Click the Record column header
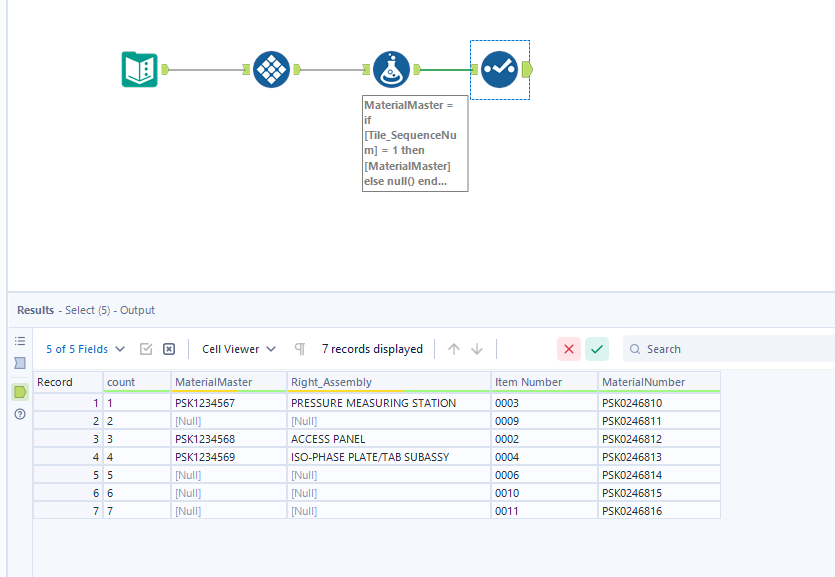835x577 pixels. 68,382
